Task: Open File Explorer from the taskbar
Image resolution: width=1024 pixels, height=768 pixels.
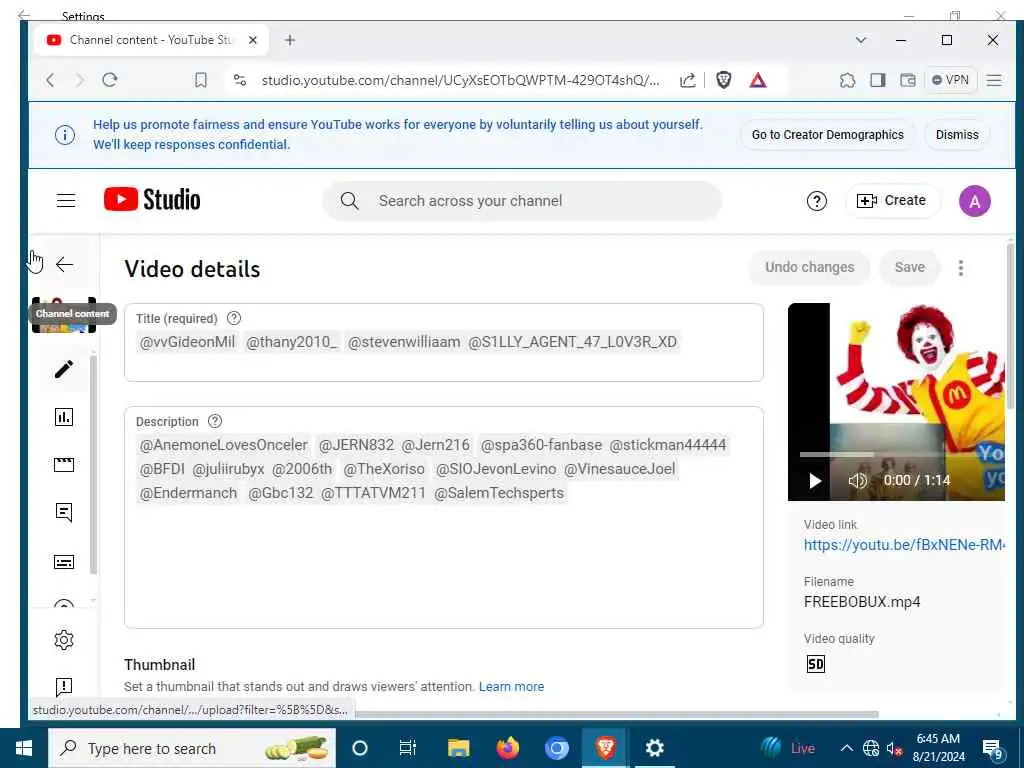Action: pos(458,748)
